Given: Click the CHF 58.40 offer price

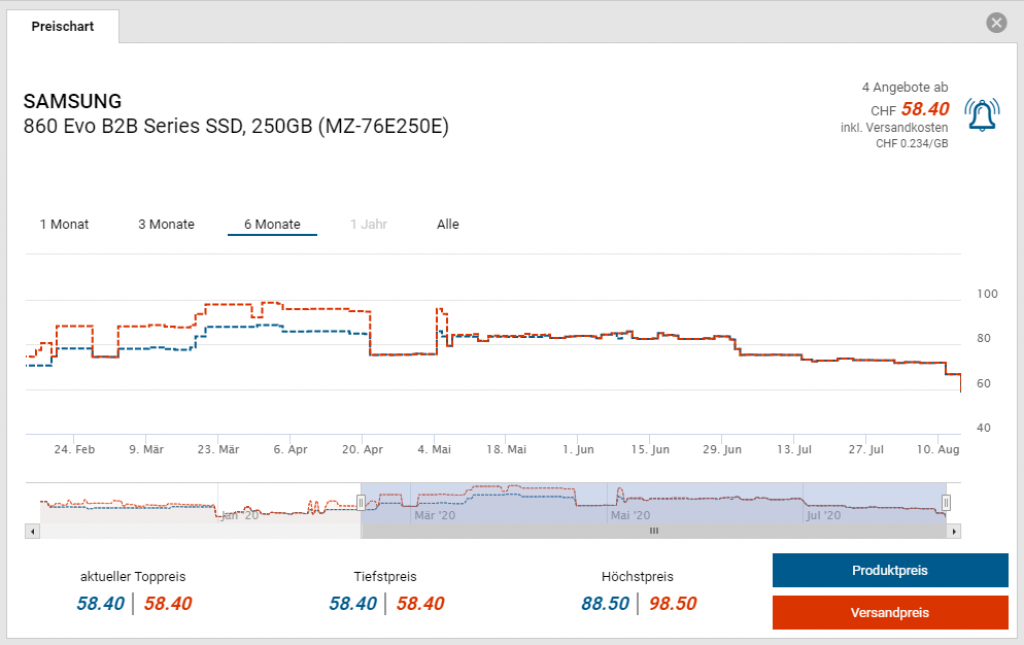Looking at the screenshot, I should coord(924,110).
